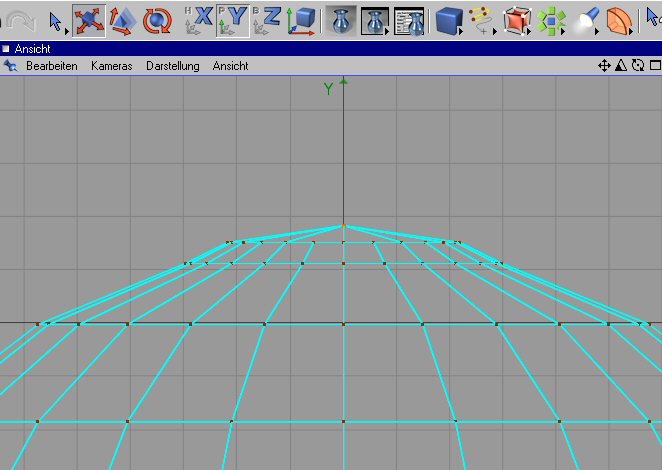Toggle Y axis lock
The width and height of the screenshot is (662, 470).
click(233, 19)
